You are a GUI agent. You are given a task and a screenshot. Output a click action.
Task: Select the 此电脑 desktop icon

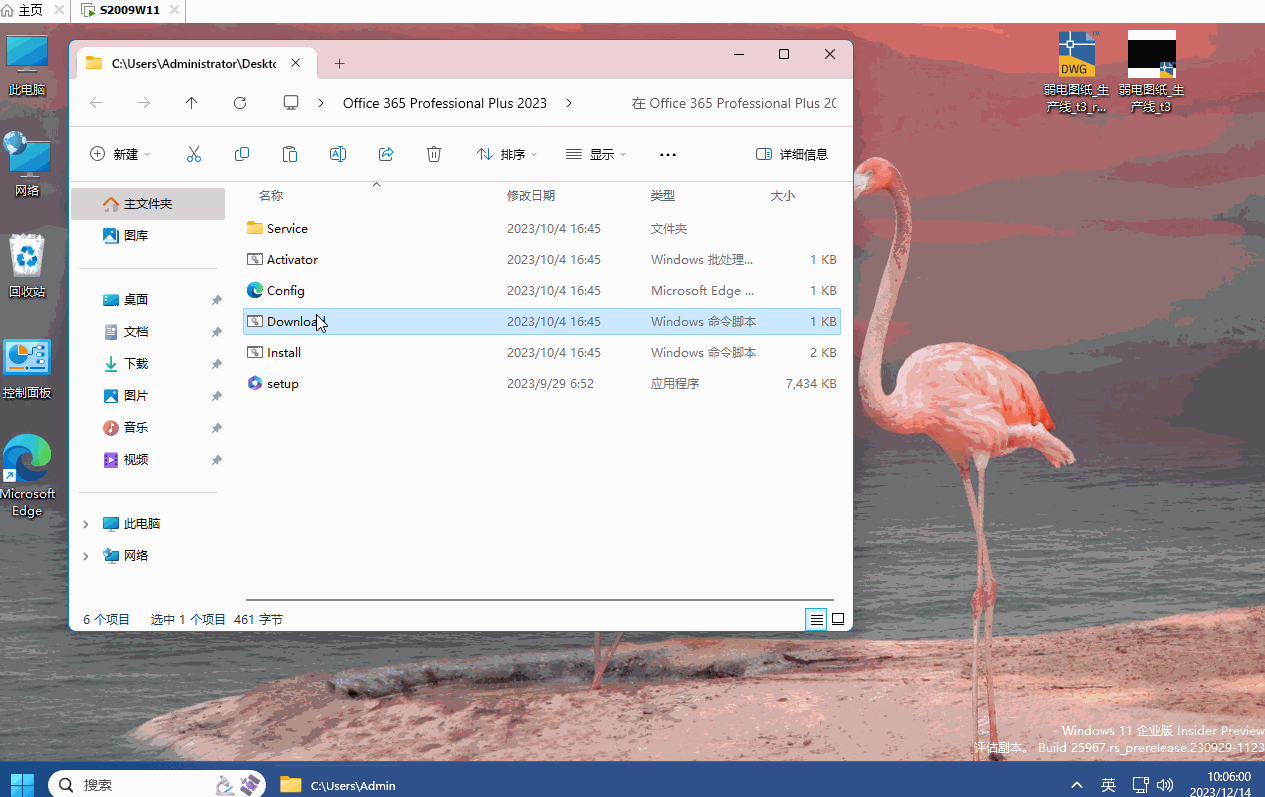[27, 65]
